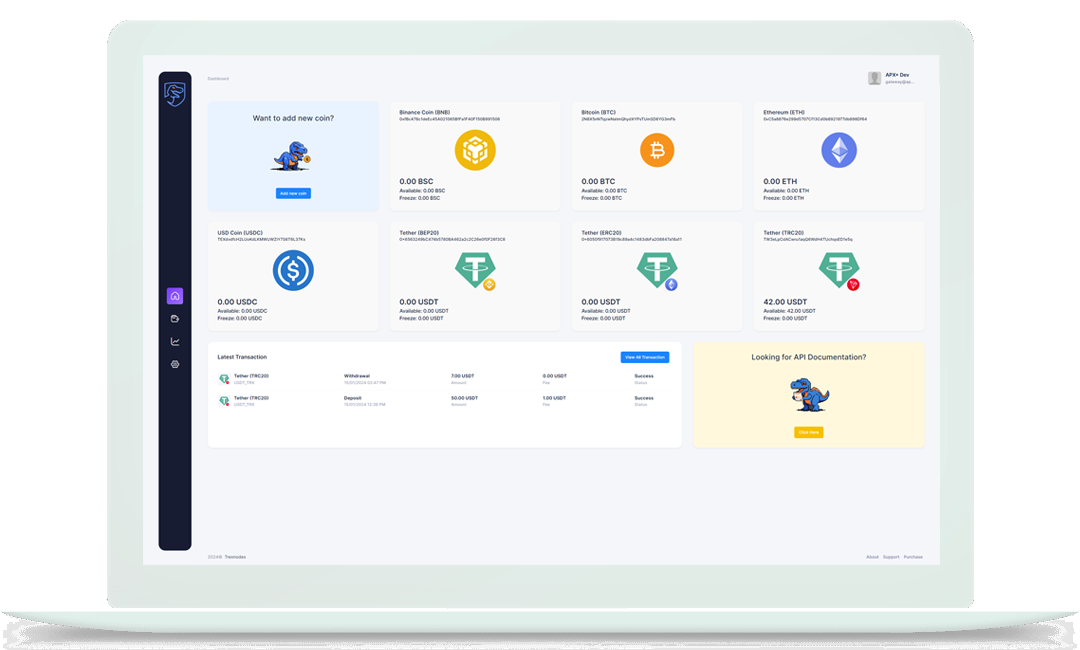Click the 7.00 USDT amount

(462, 376)
